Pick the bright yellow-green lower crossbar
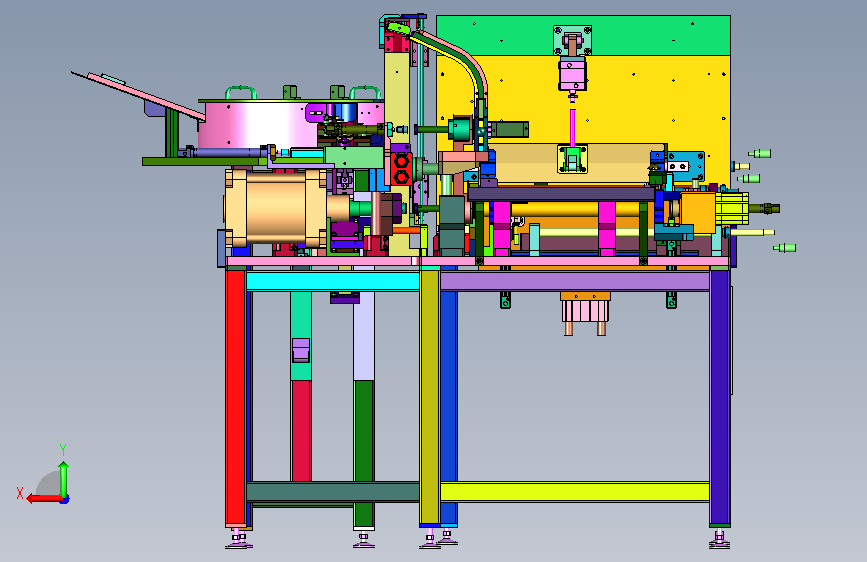The width and height of the screenshot is (867, 562). (x=574, y=492)
